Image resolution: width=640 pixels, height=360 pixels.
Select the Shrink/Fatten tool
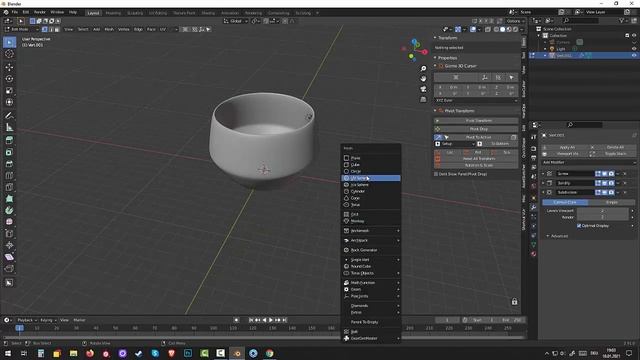9,245
